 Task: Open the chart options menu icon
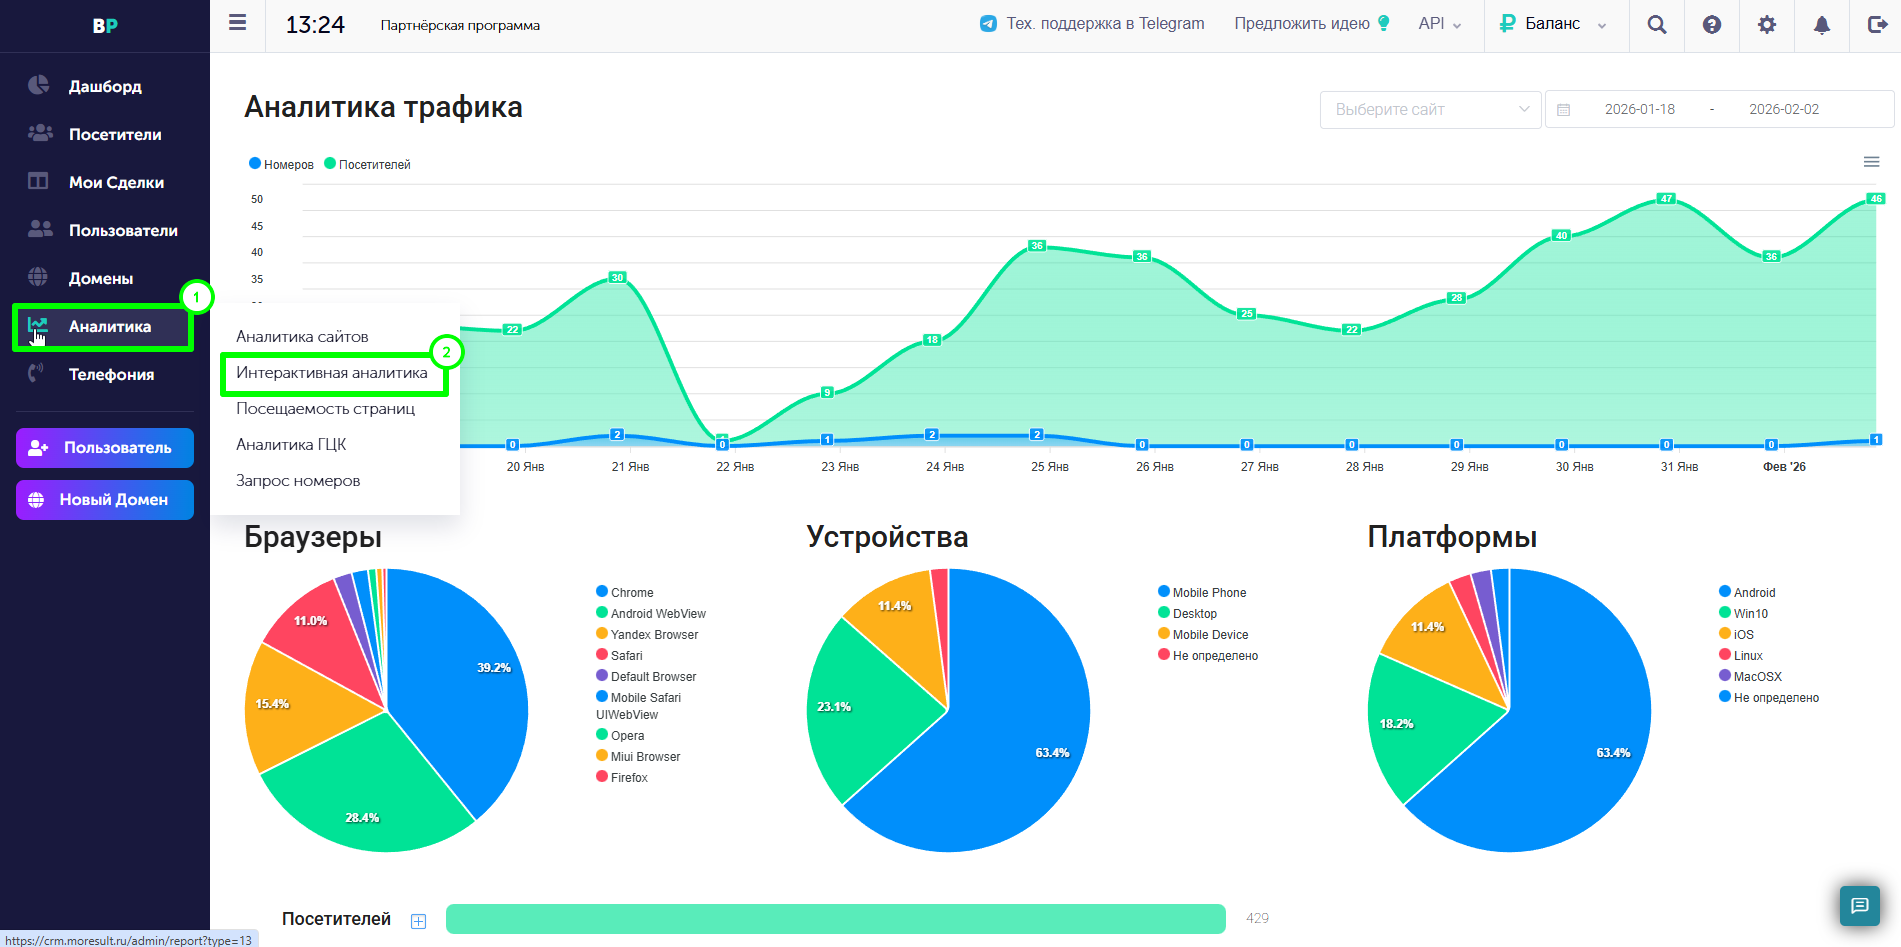1872,162
